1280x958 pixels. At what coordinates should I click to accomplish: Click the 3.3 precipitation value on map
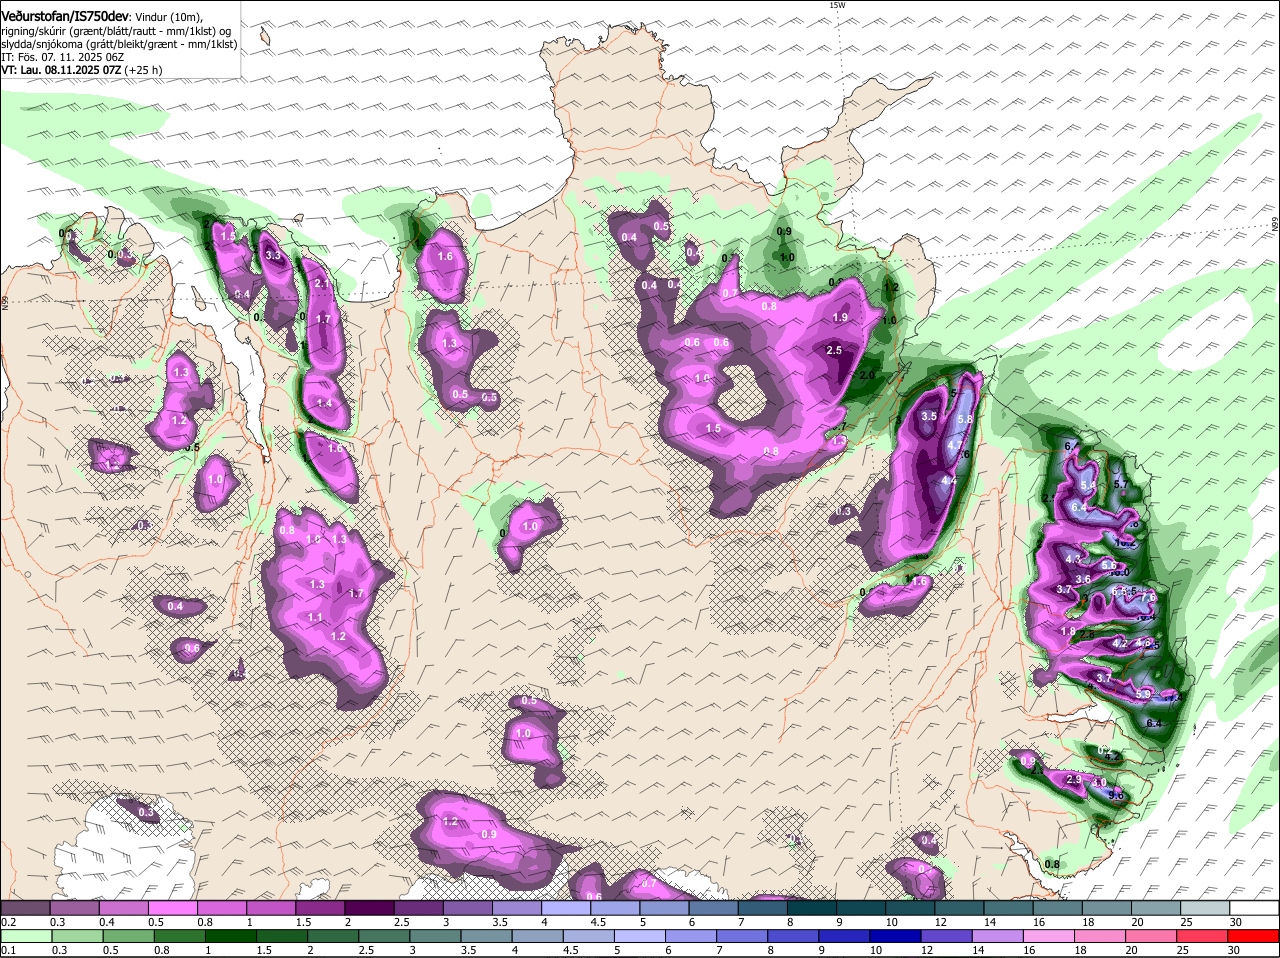(x=273, y=256)
